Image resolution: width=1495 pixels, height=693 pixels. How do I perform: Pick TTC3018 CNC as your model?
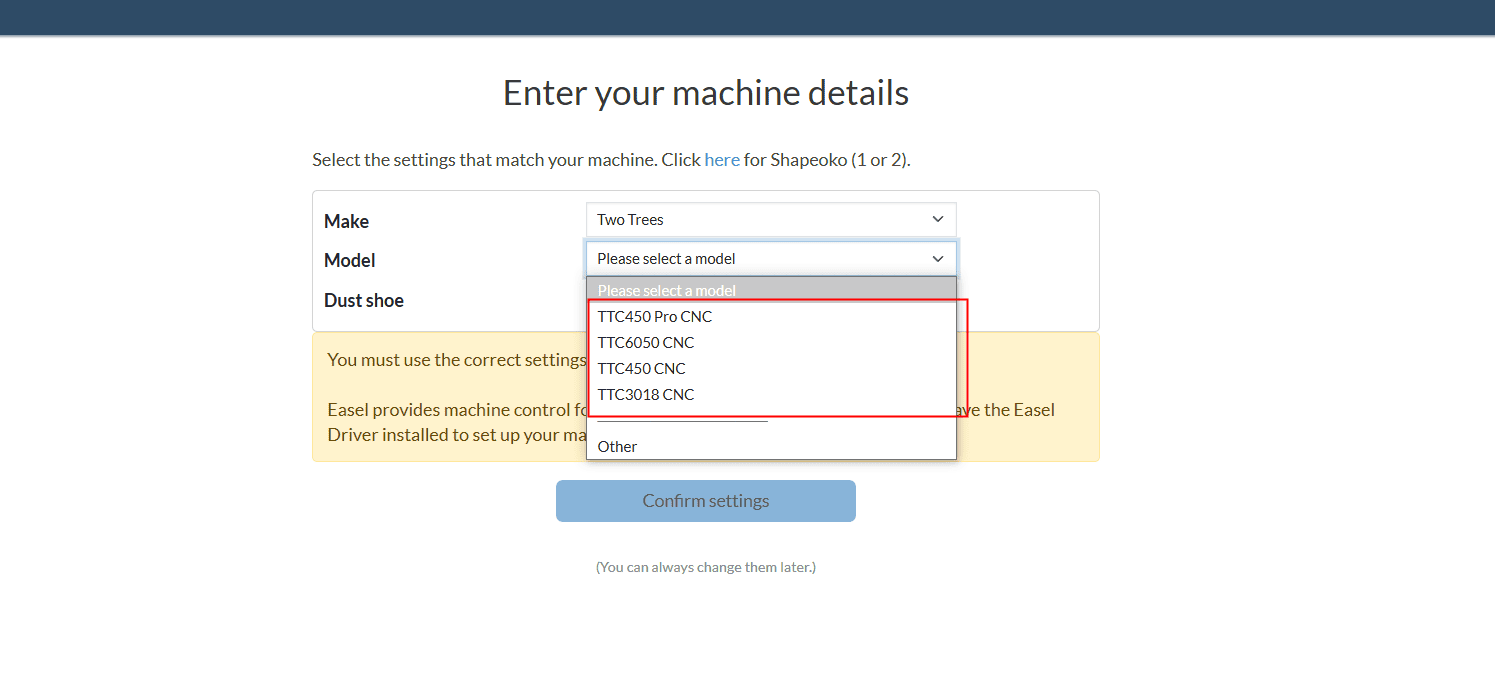(x=645, y=394)
